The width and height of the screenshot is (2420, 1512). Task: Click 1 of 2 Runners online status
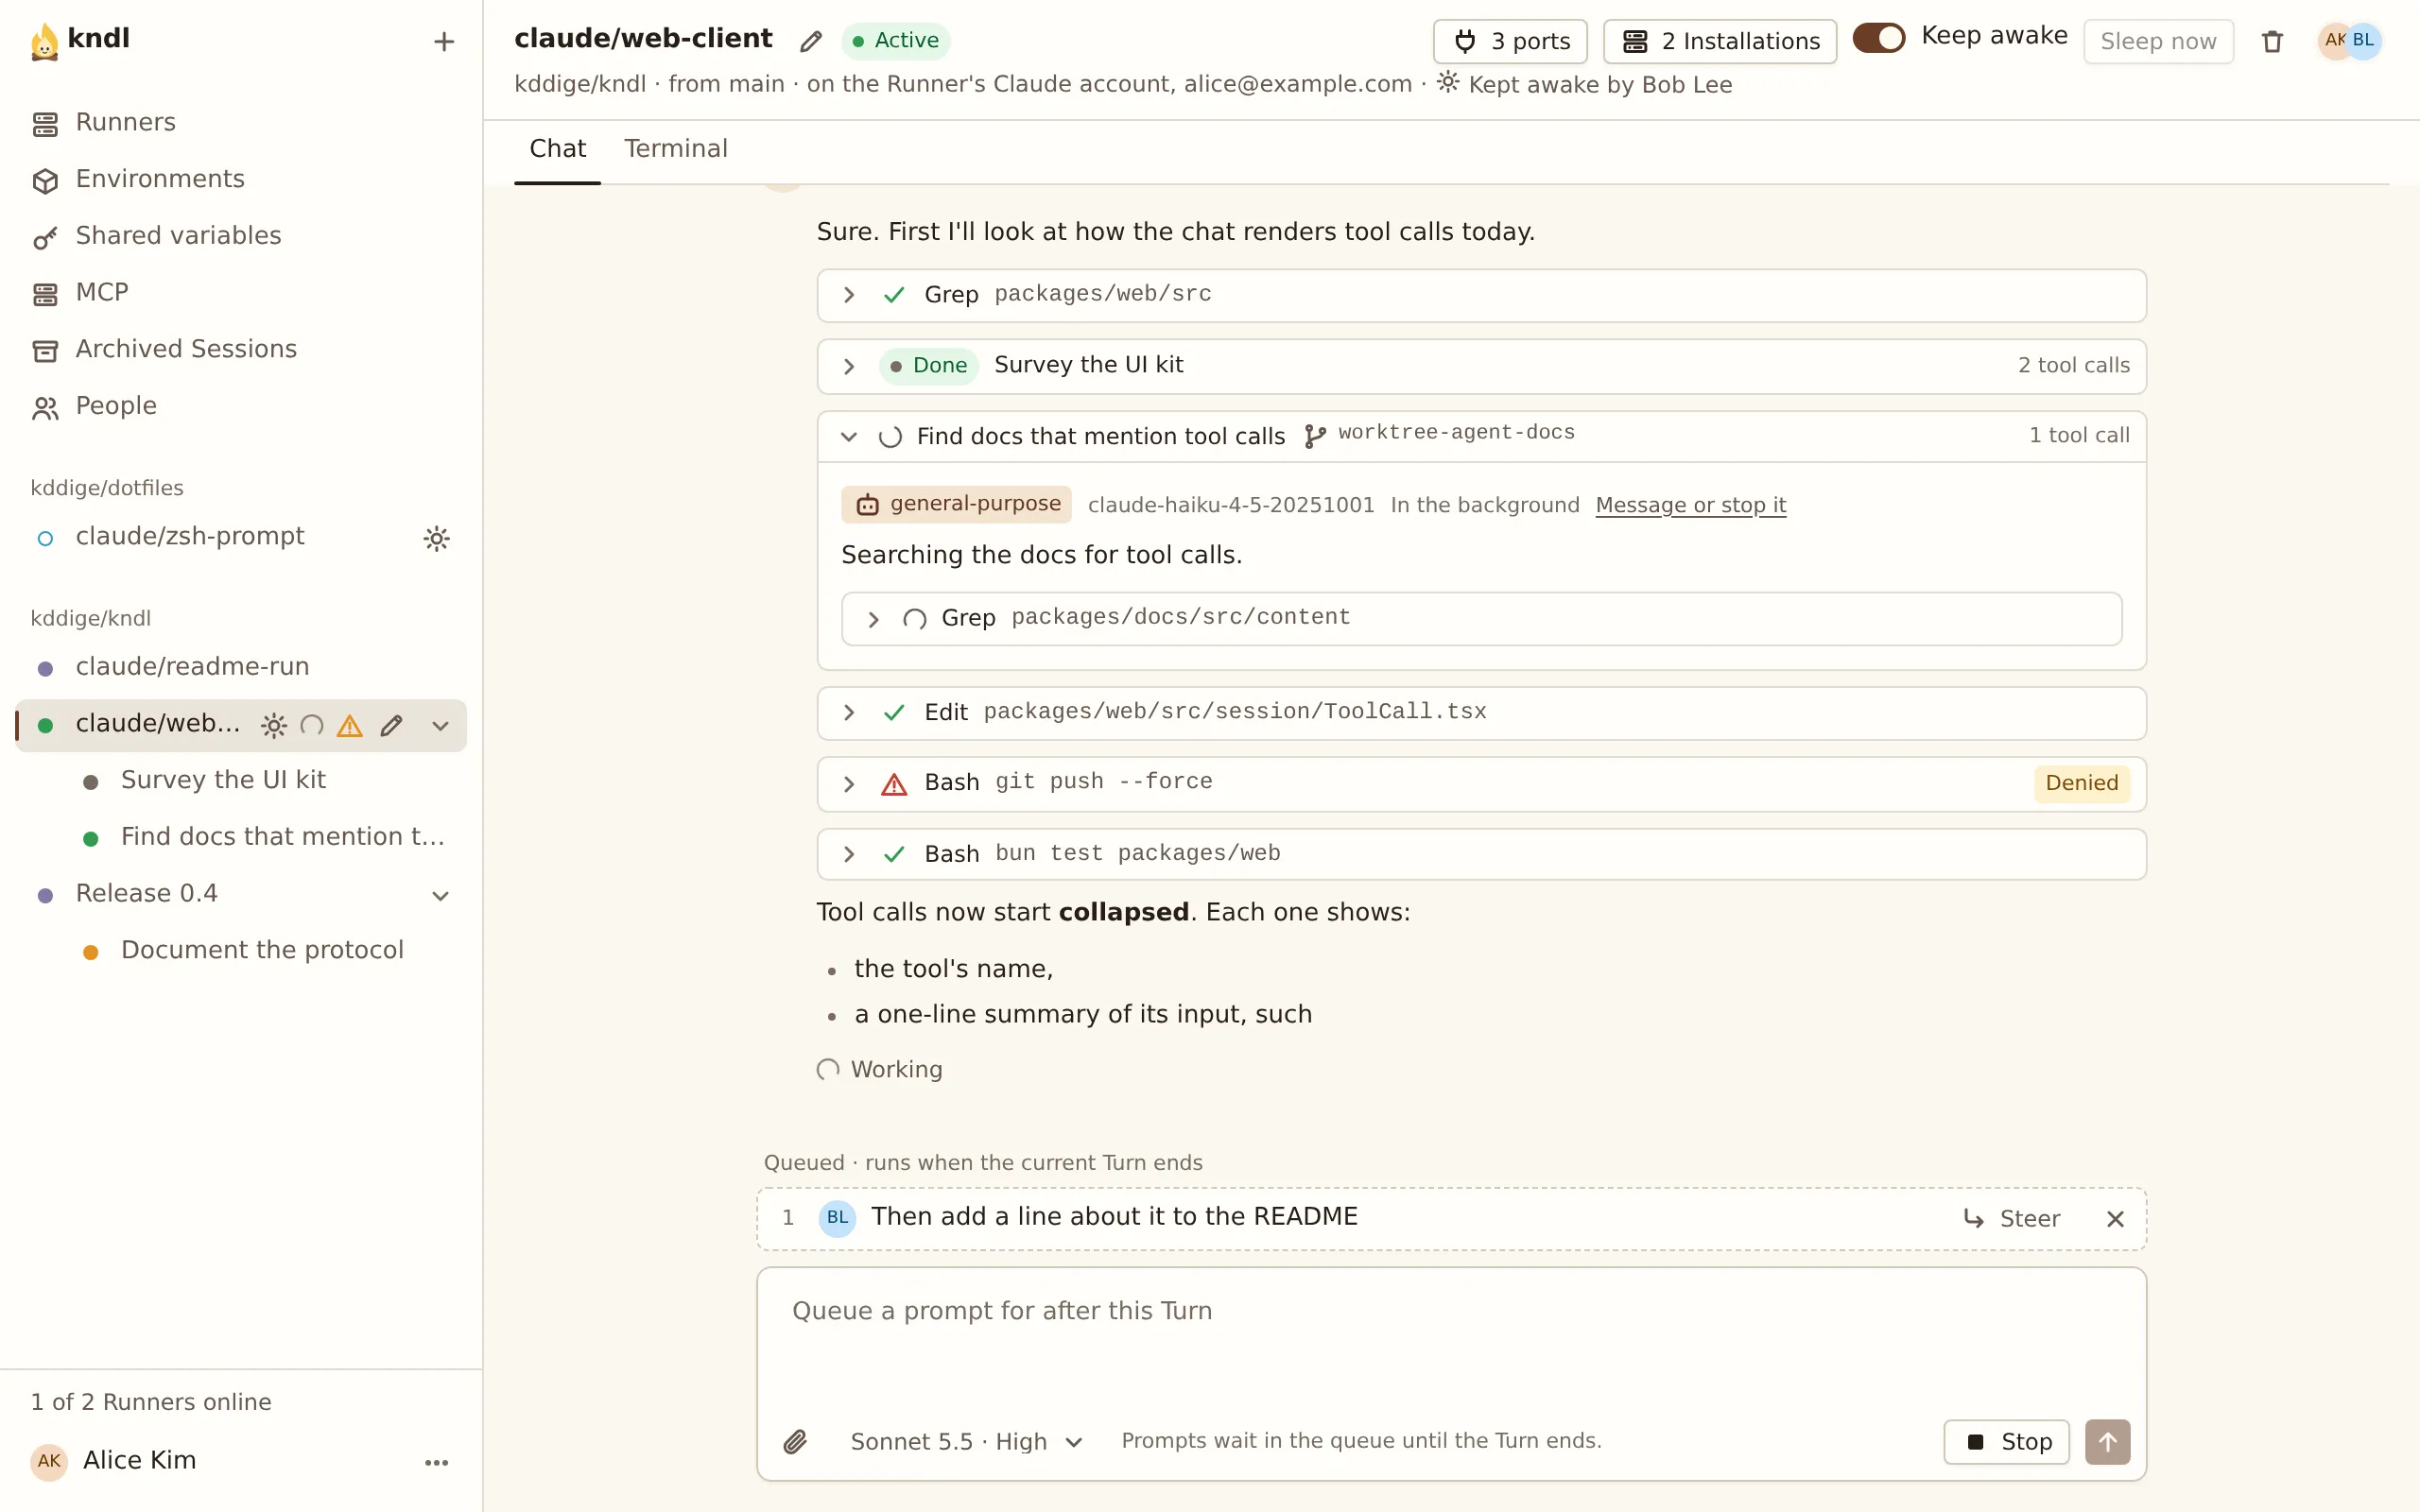151,1402
